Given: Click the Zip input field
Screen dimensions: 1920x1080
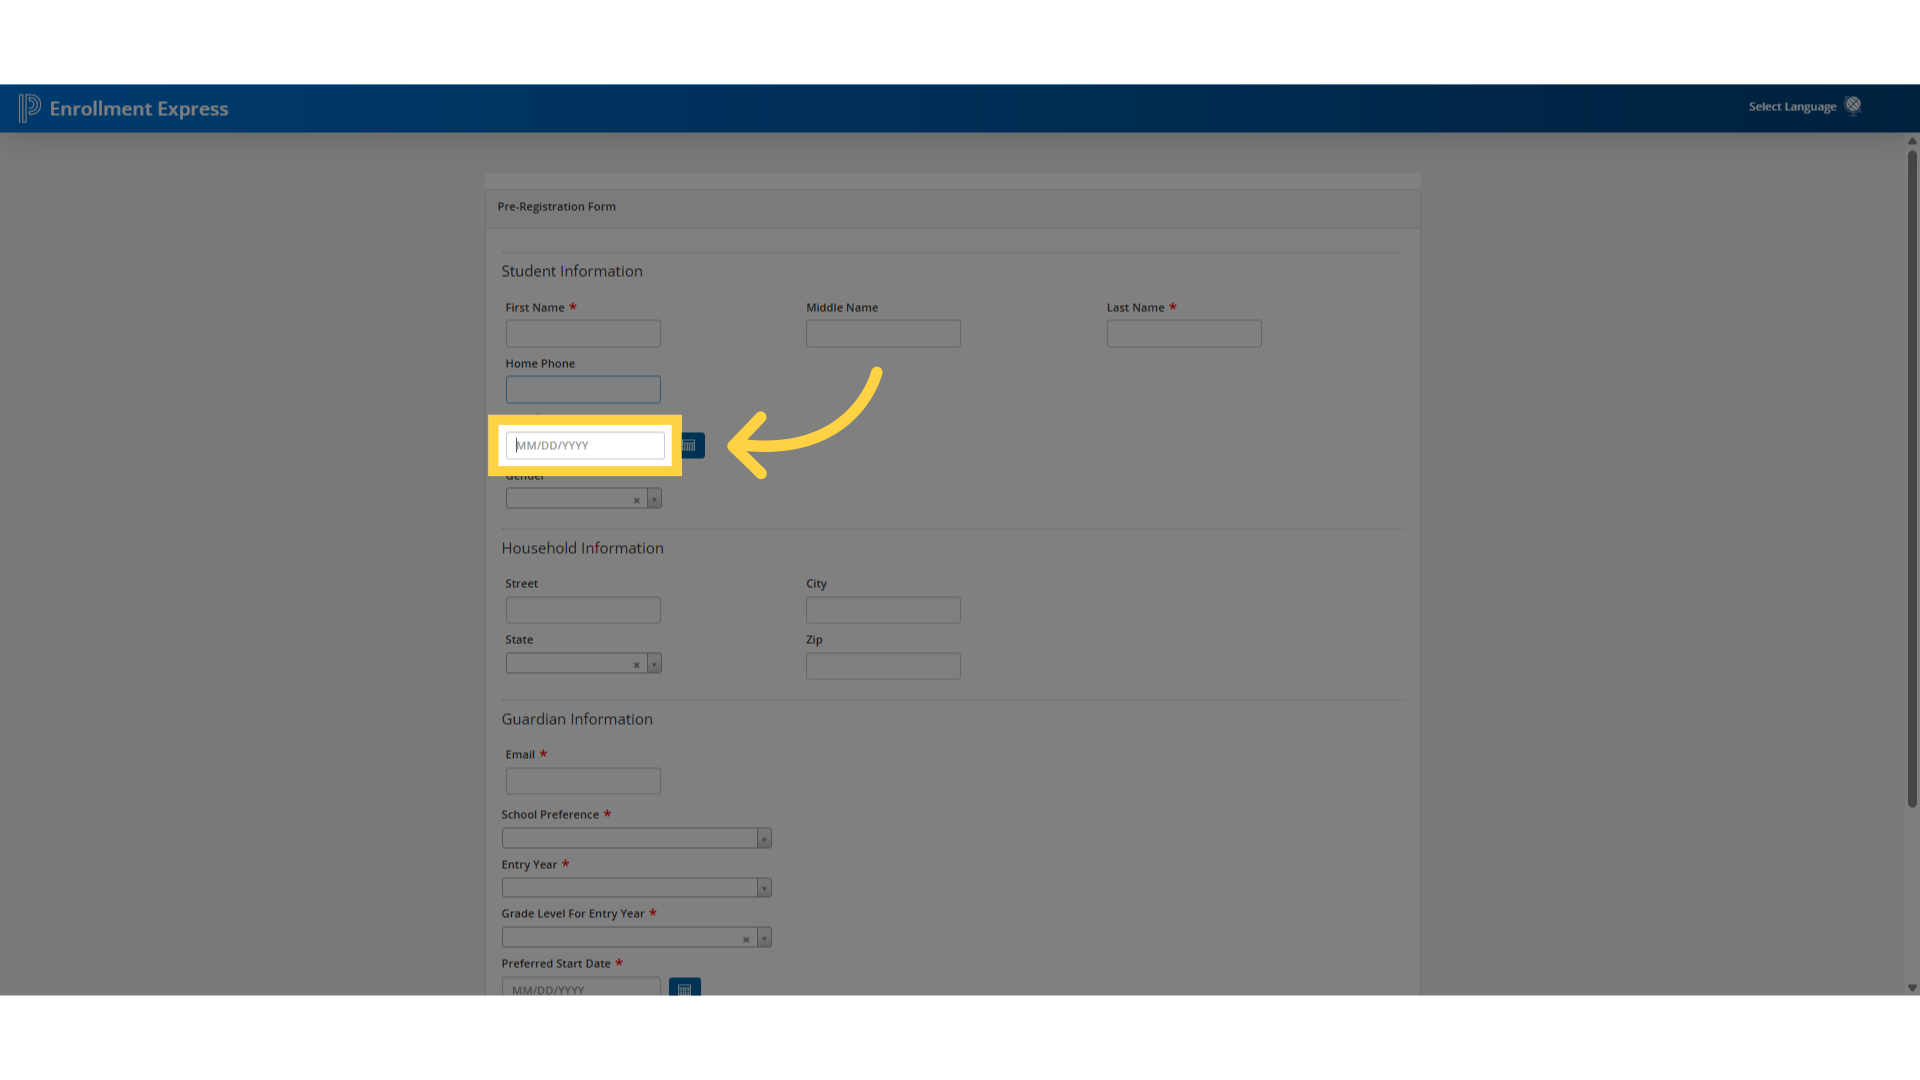Looking at the screenshot, I should [x=883, y=666].
